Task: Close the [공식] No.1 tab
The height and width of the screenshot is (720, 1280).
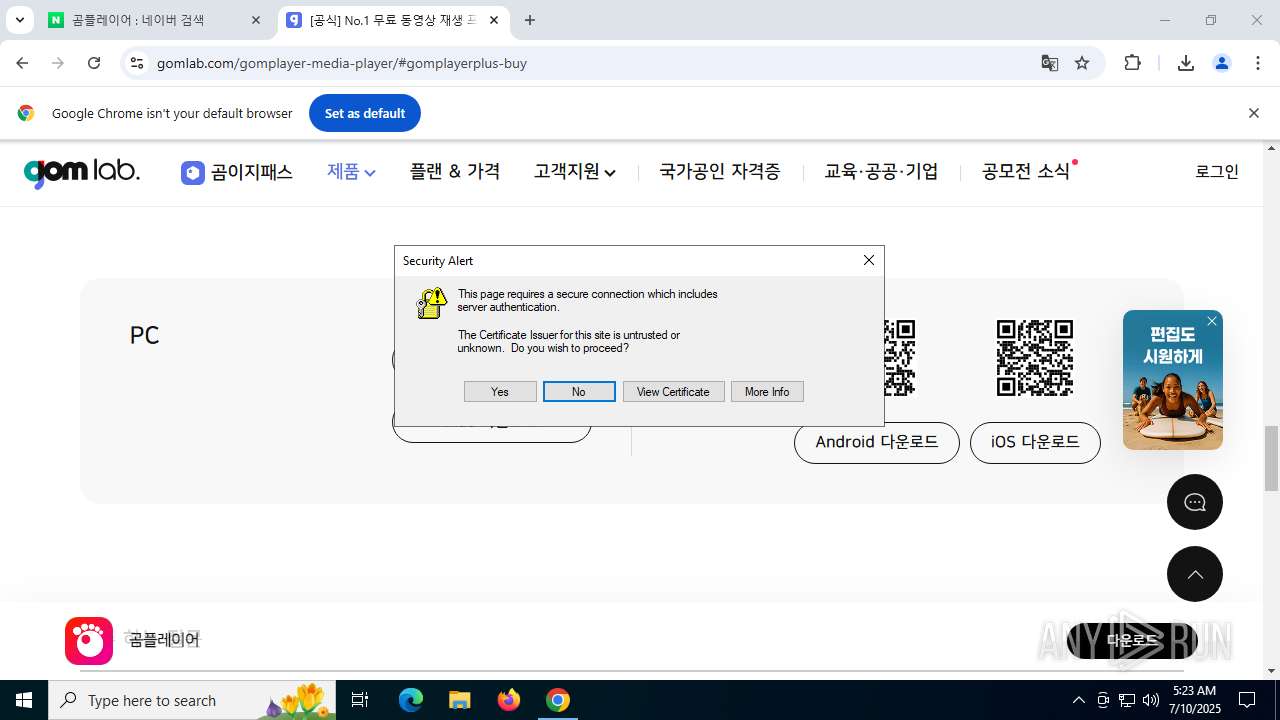Action: [x=494, y=20]
